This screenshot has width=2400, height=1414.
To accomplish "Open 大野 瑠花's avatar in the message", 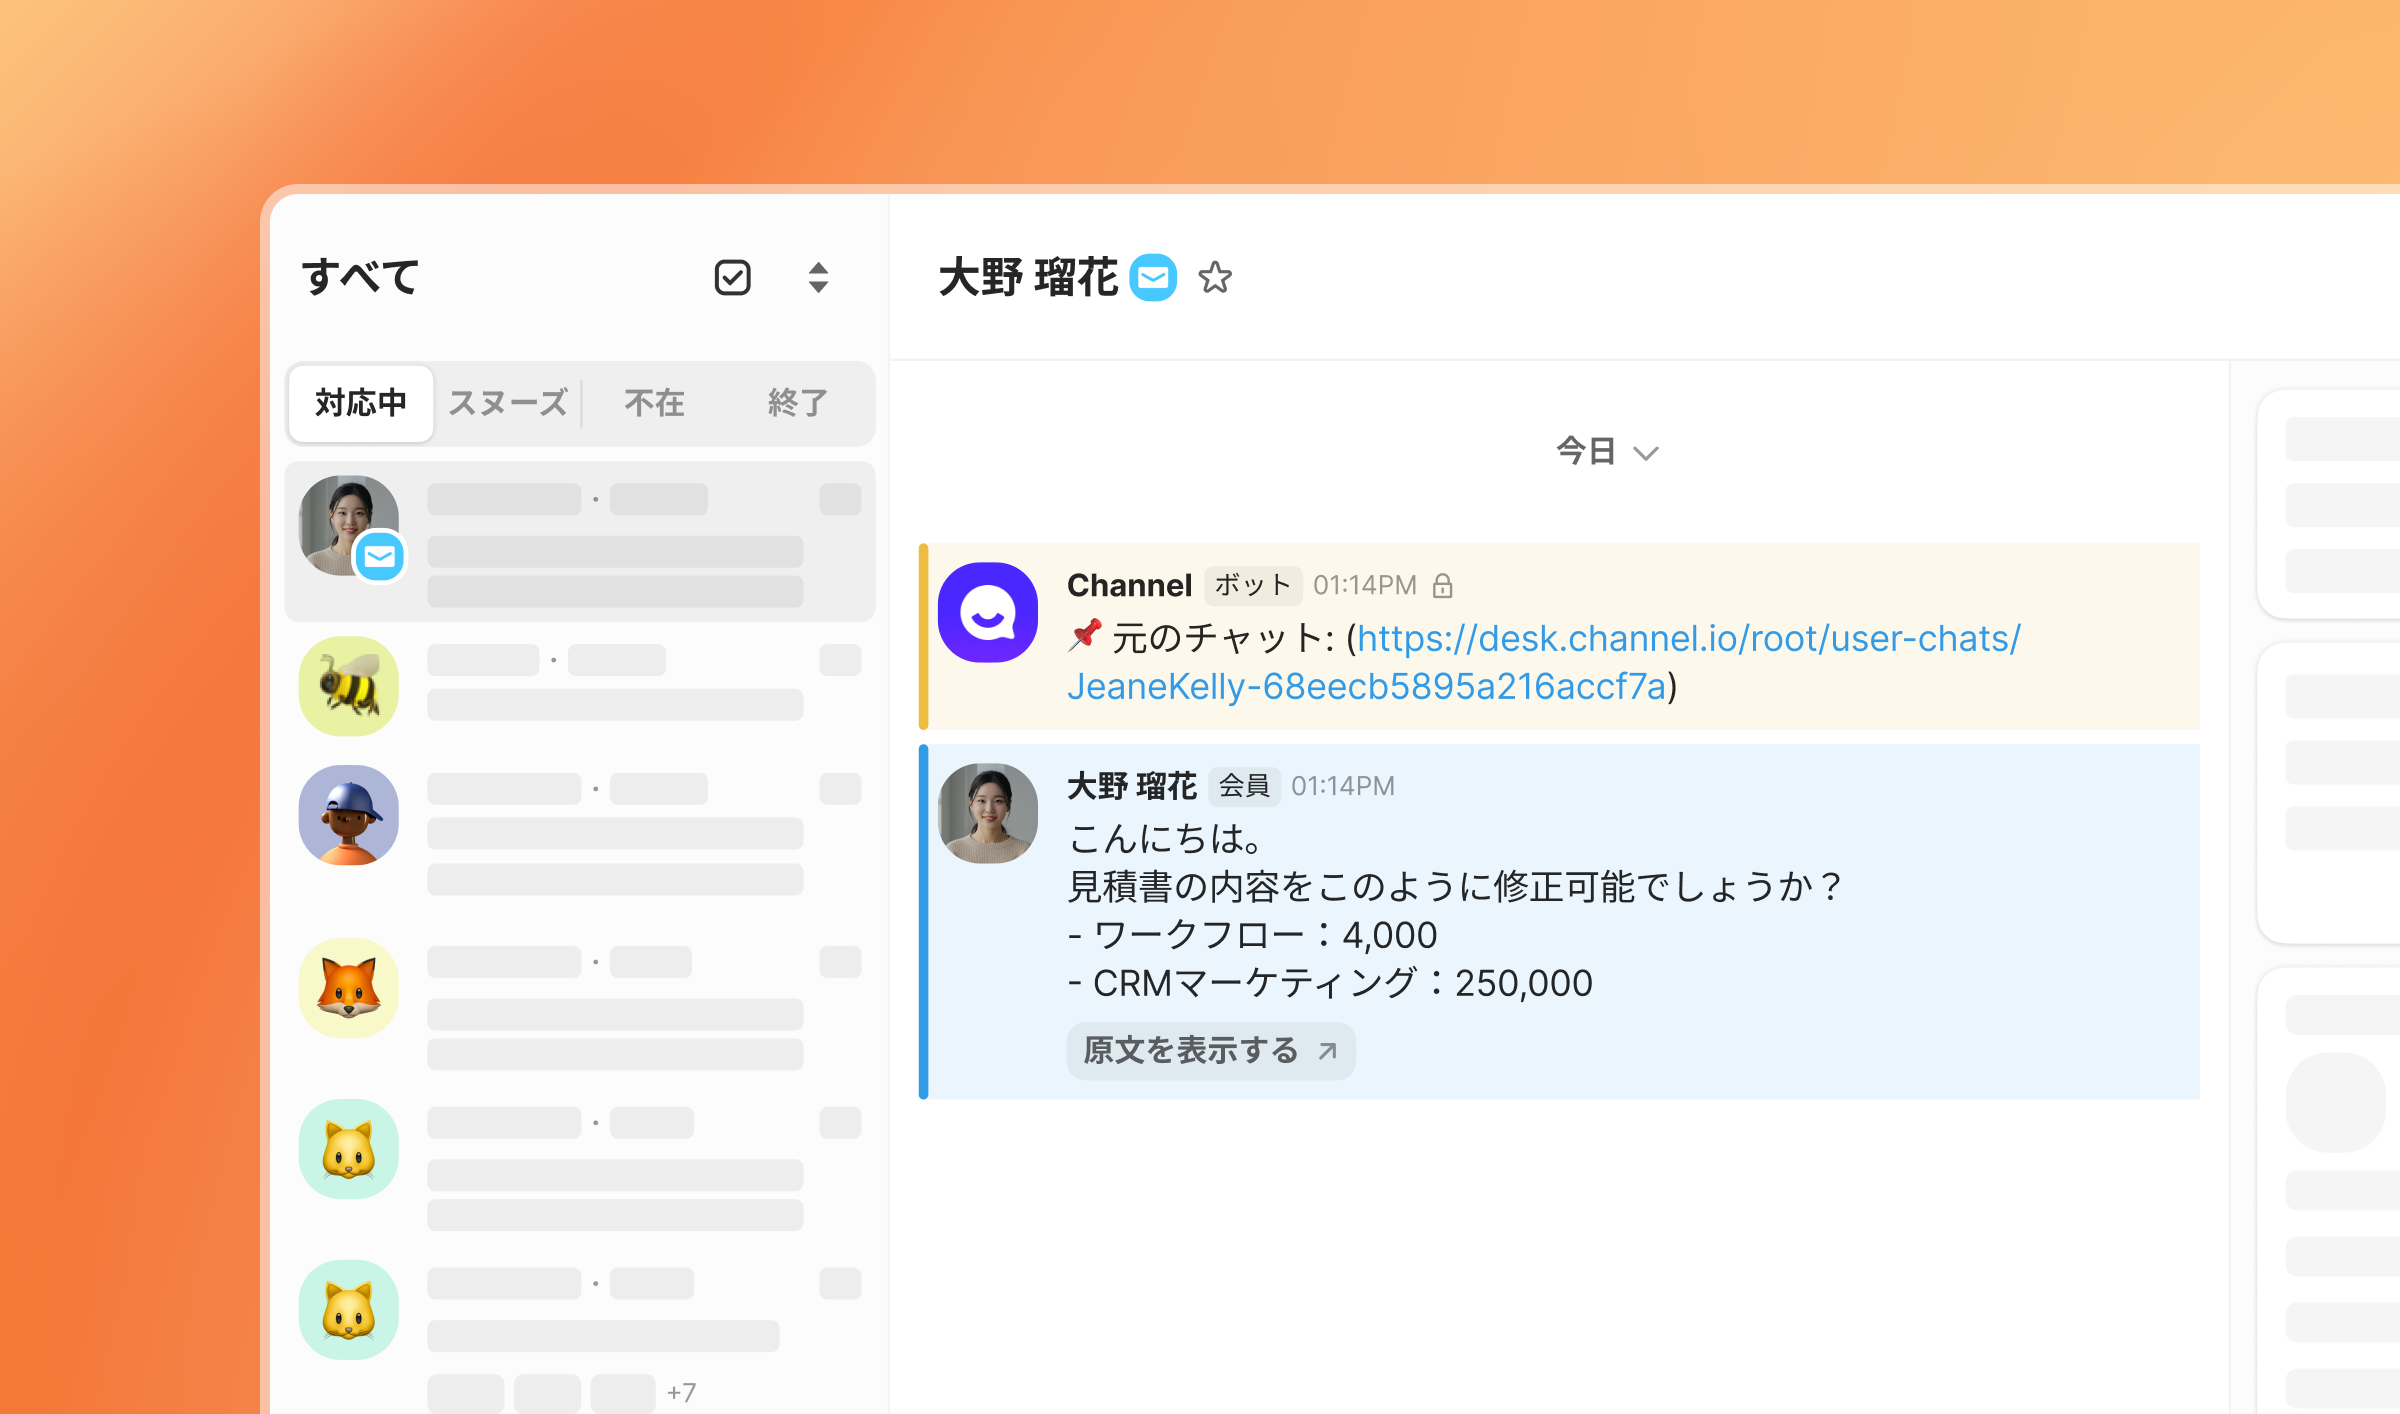I will (x=988, y=813).
